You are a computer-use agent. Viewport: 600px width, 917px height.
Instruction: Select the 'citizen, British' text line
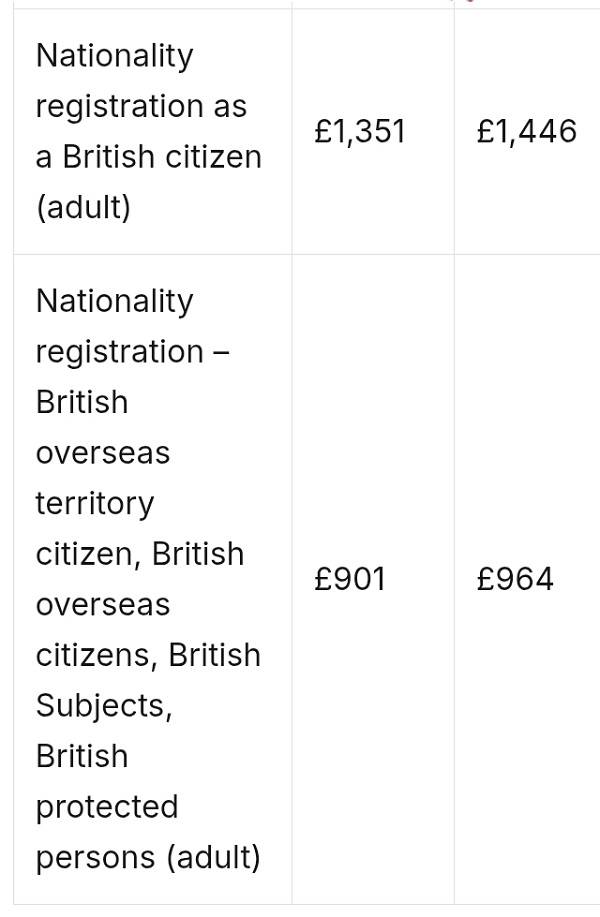139,554
